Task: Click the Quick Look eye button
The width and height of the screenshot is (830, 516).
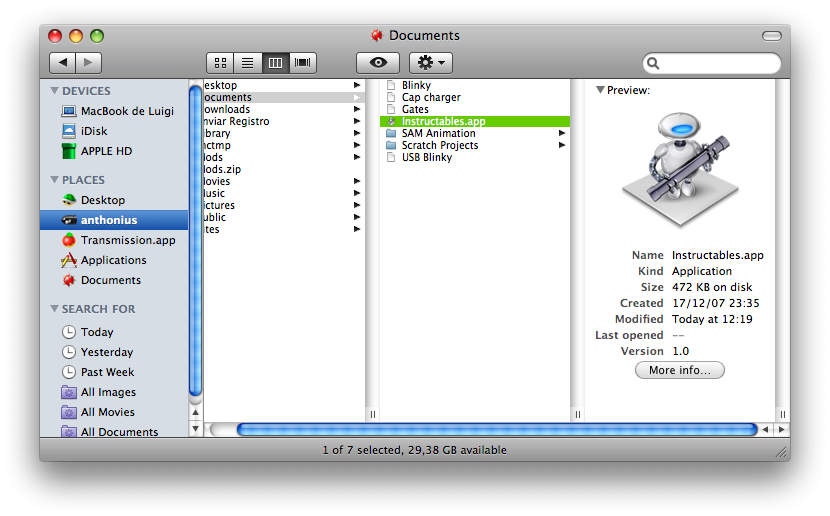Action: (x=378, y=63)
